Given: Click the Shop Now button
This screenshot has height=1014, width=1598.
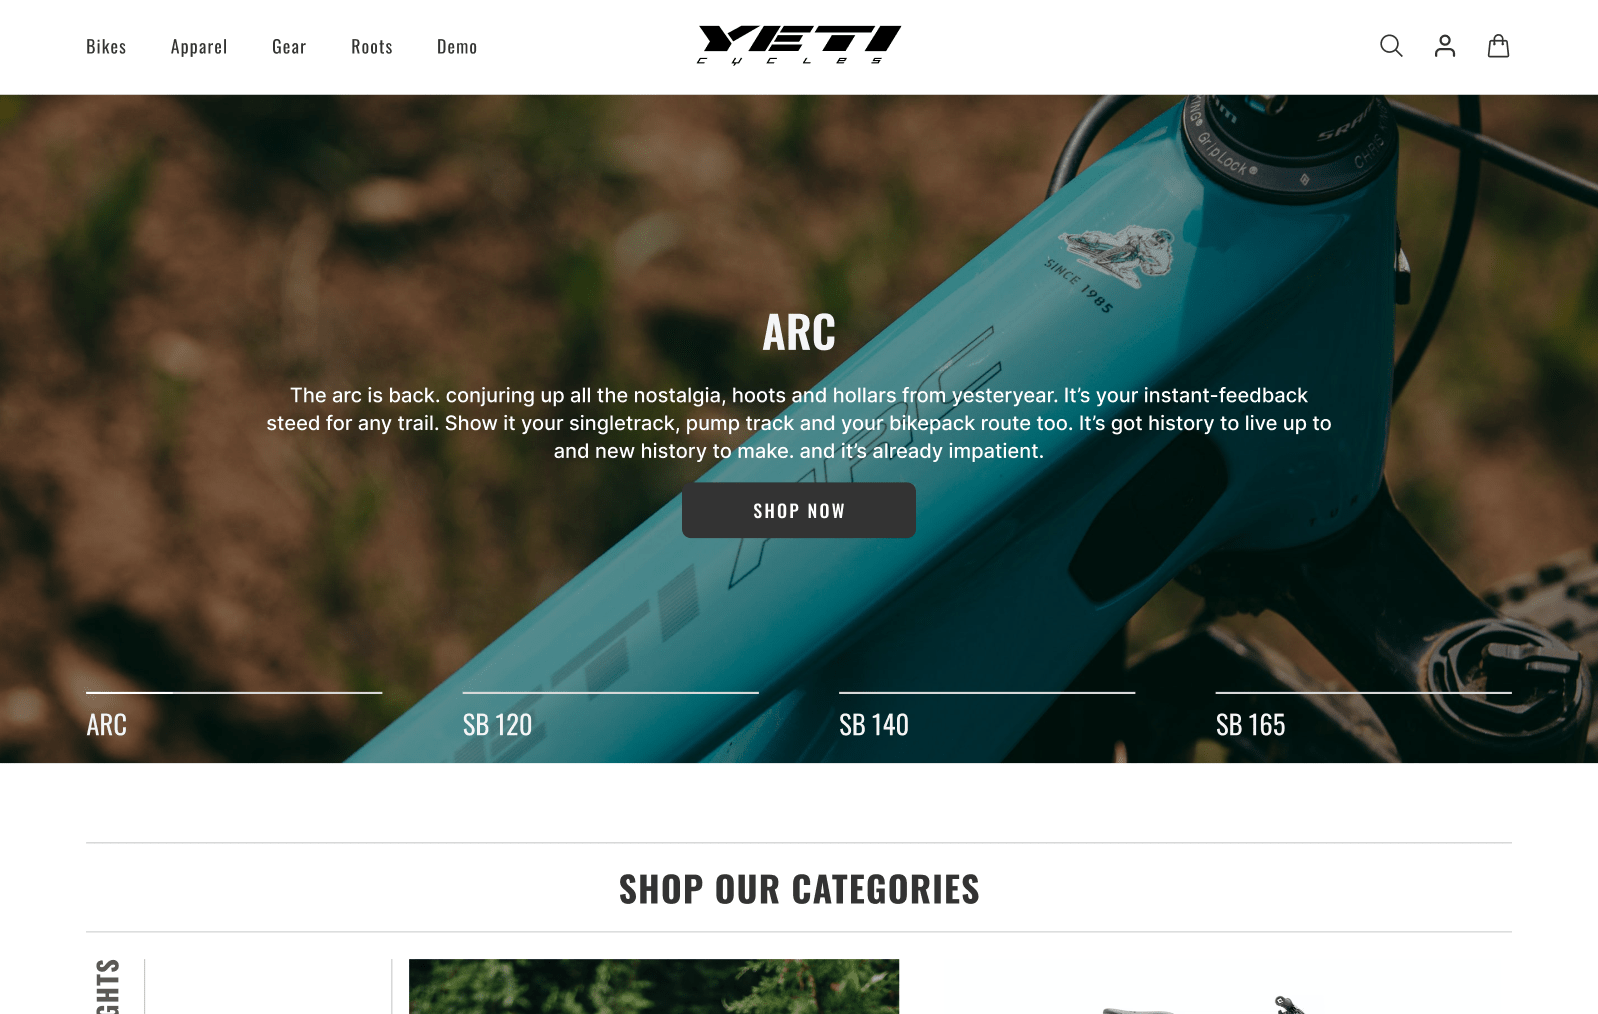Looking at the screenshot, I should 799,510.
